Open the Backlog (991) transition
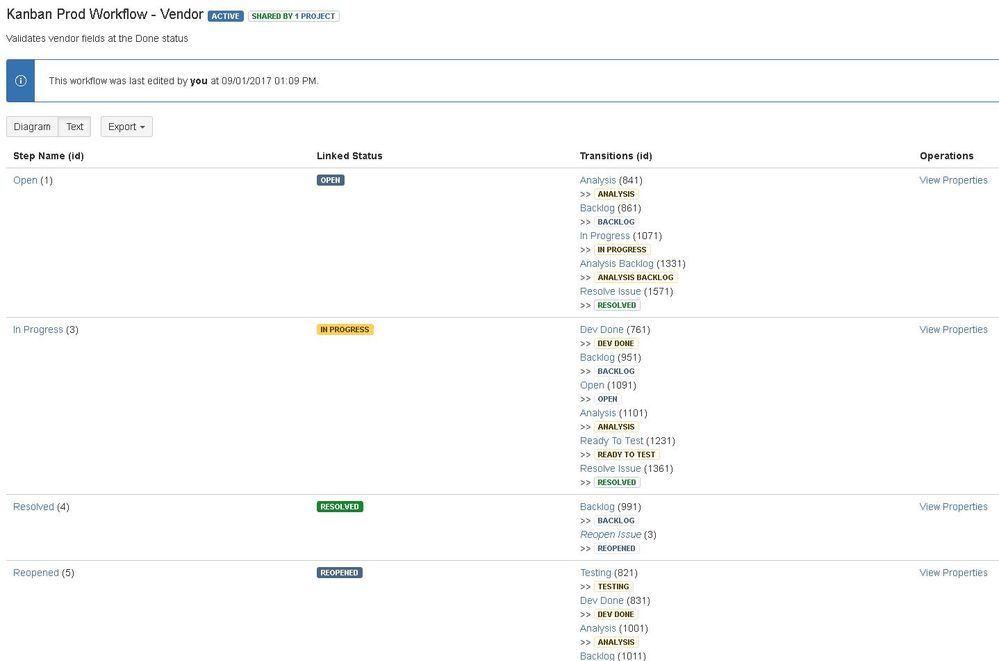Screen dimensions: 999x661 click(x=597, y=507)
